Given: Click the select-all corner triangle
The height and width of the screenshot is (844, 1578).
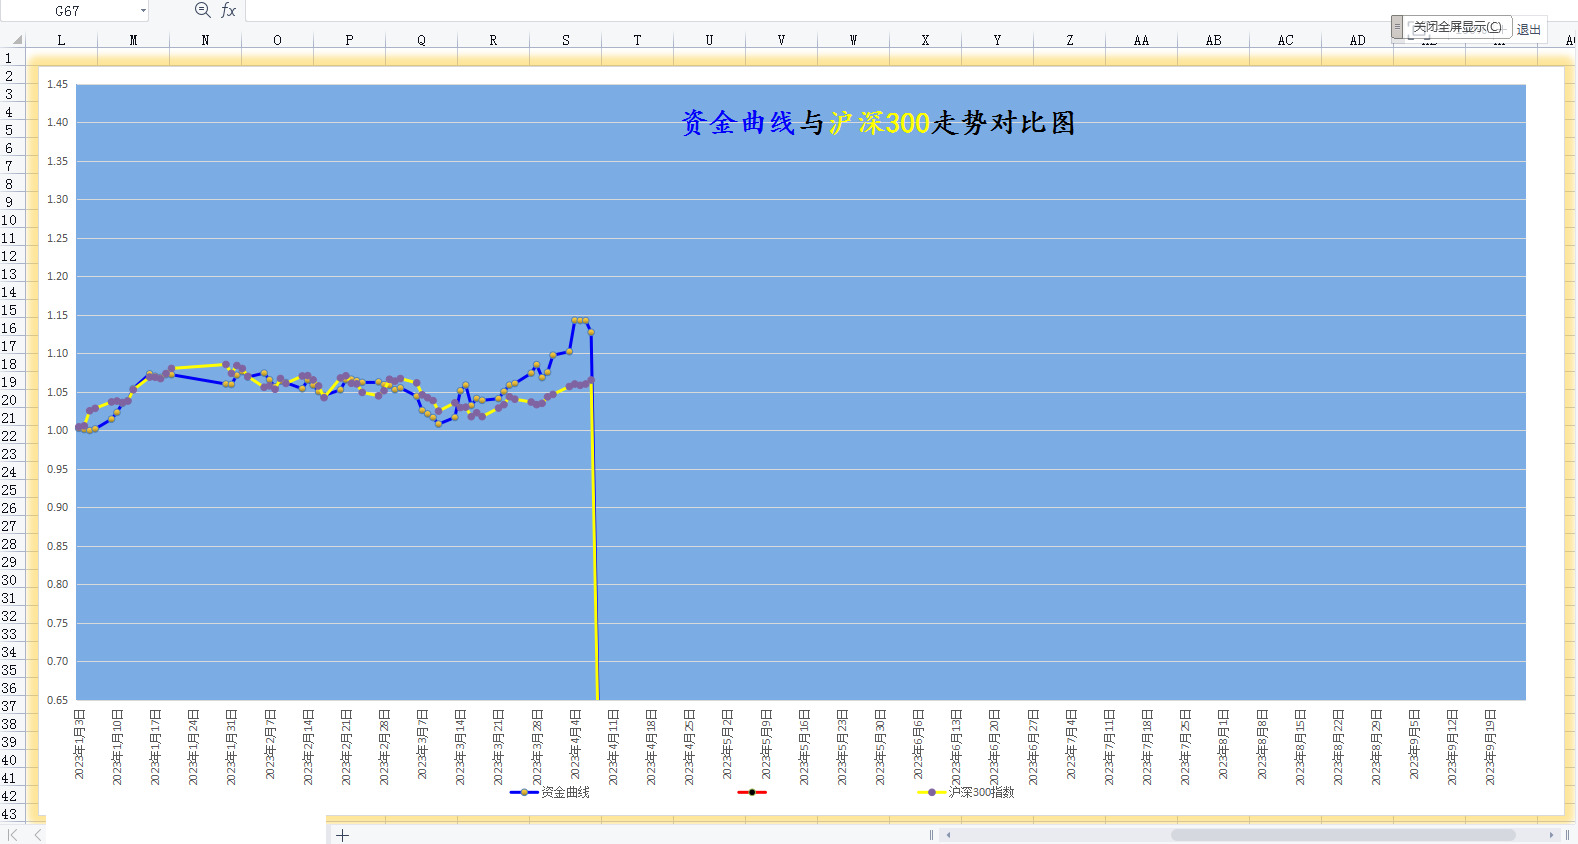Looking at the screenshot, I should point(16,40).
